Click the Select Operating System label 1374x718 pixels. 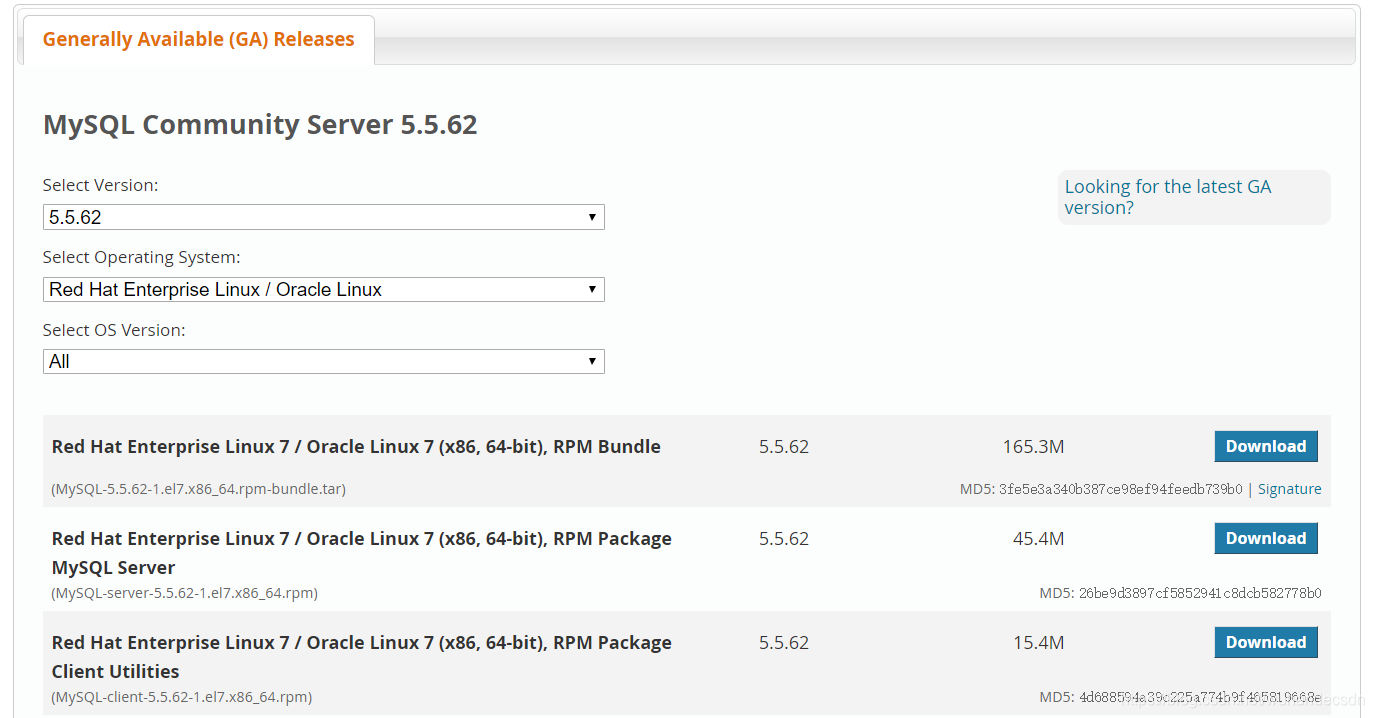tap(141, 257)
